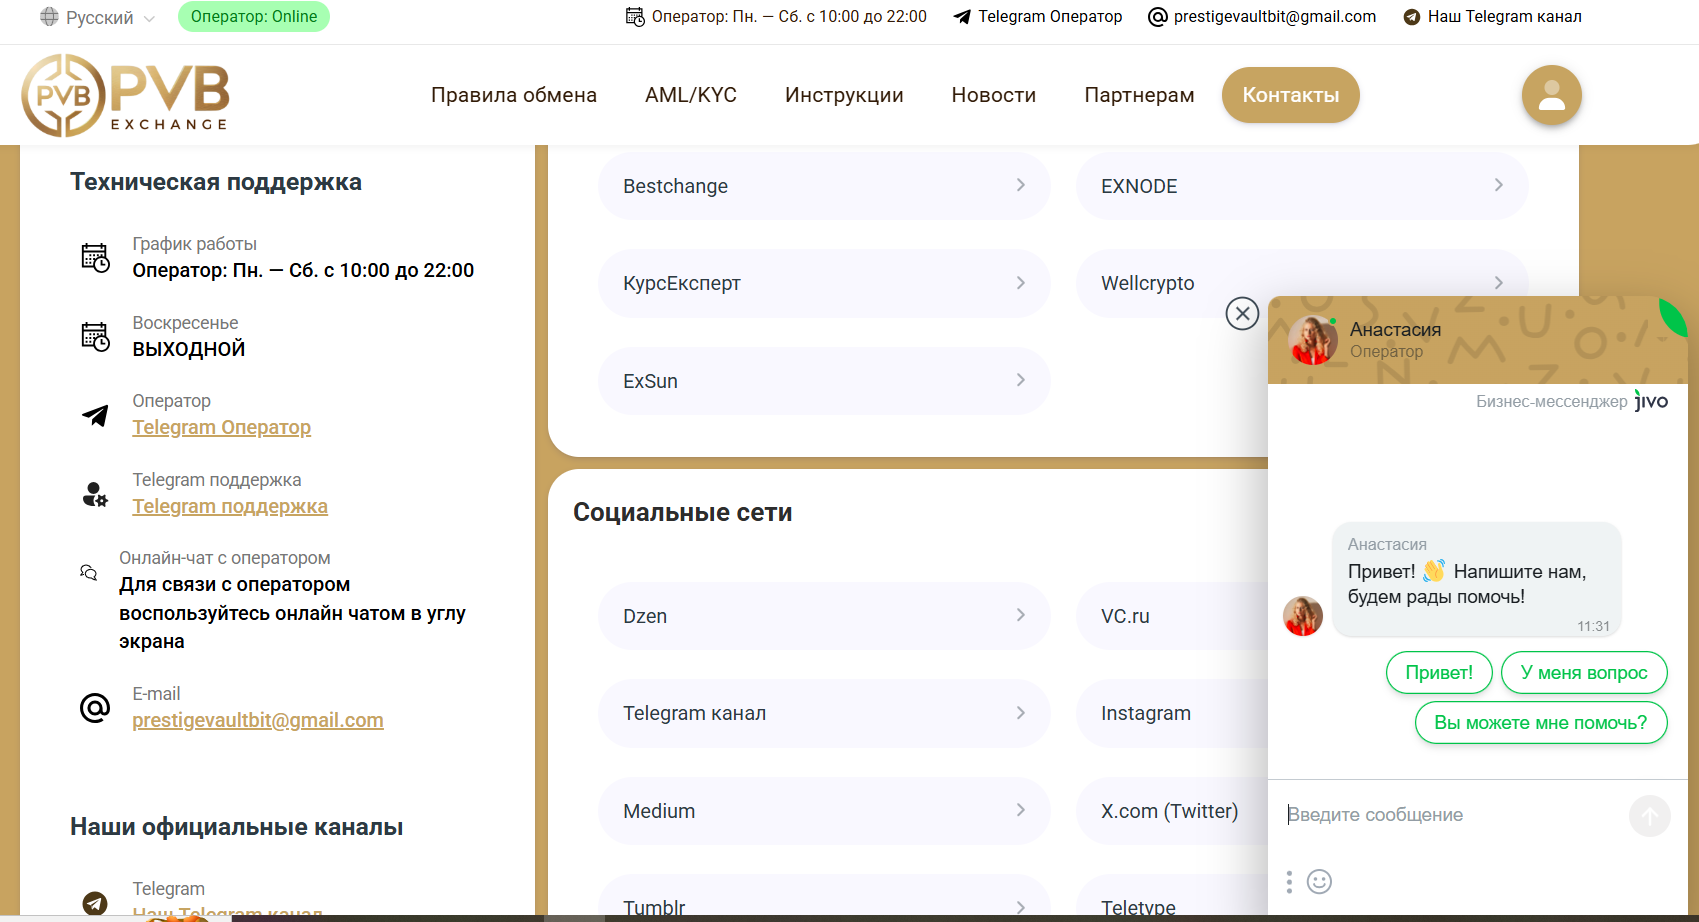
Task: Click the Введите сообщение input field
Action: pos(1450,815)
